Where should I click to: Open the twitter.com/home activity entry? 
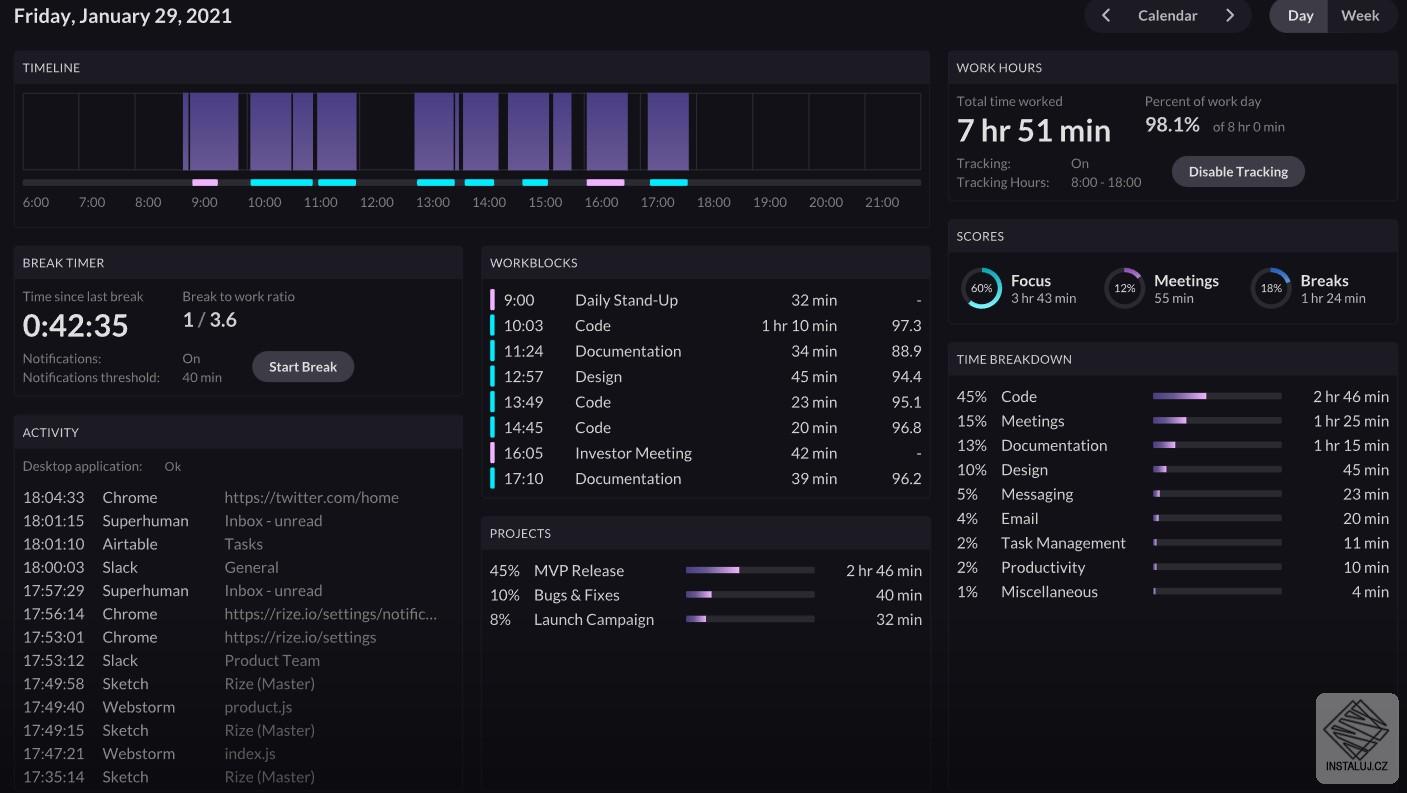[x=311, y=498]
